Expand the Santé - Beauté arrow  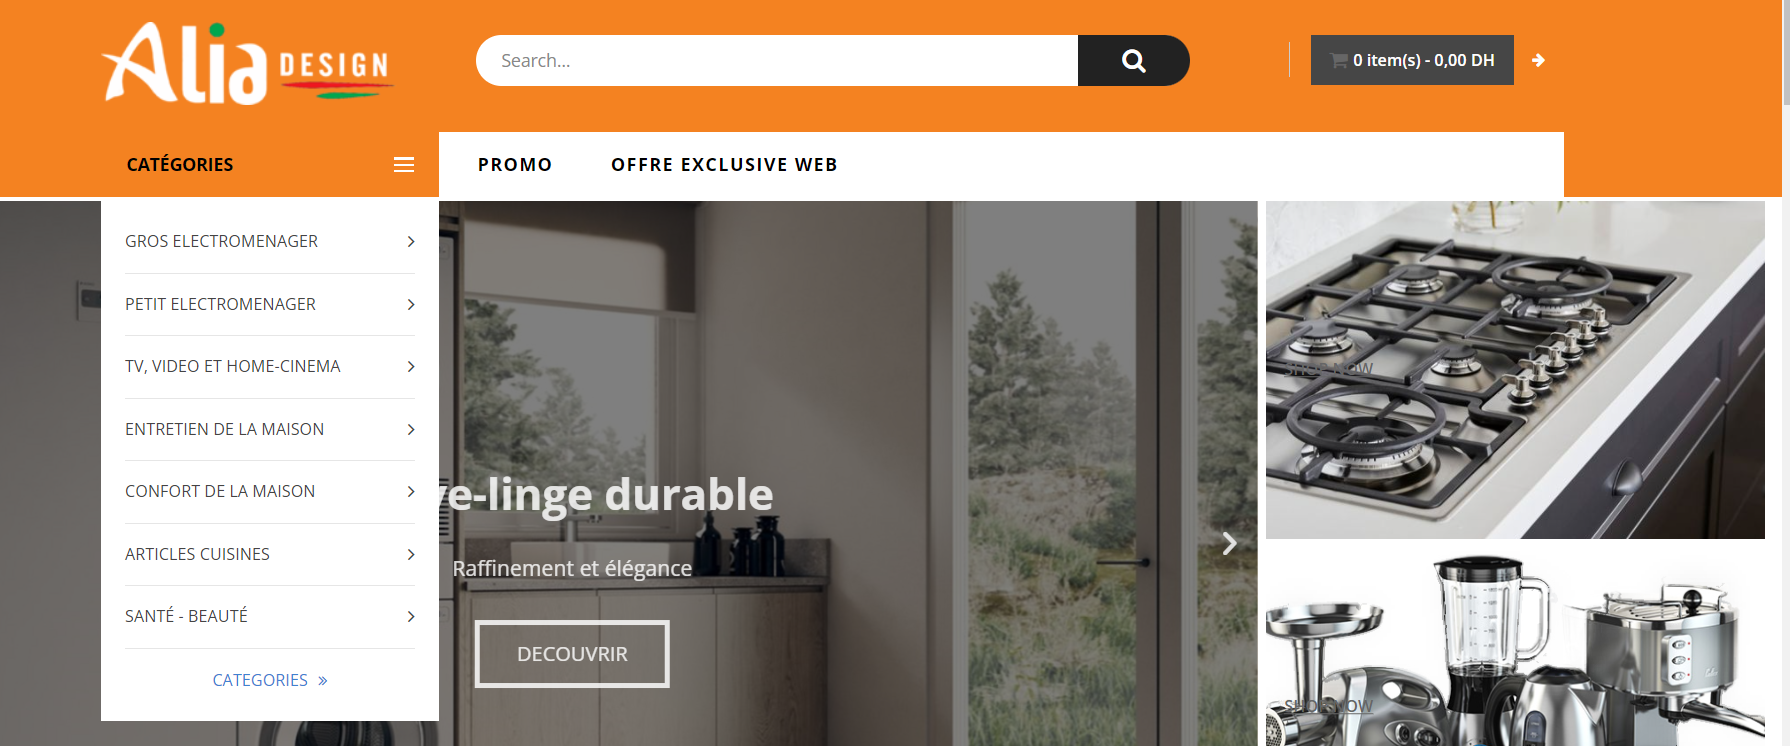(x=411, y=617)
